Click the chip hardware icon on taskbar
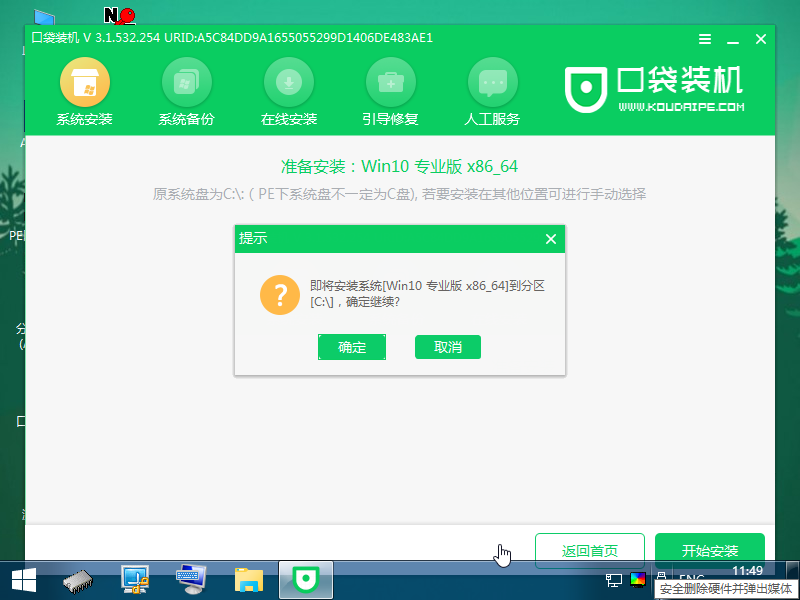800x600 pixels. [78, 579]
